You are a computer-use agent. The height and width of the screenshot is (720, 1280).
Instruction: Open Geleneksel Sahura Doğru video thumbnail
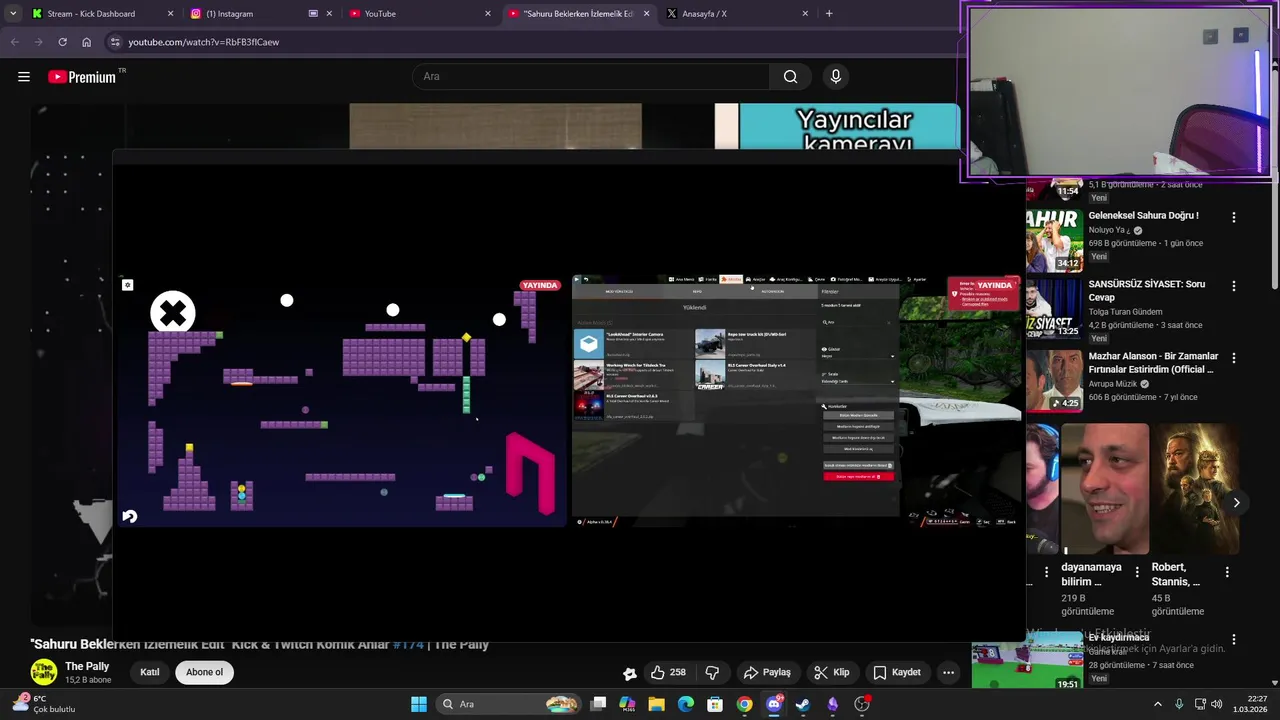[x=1054, y=239]
